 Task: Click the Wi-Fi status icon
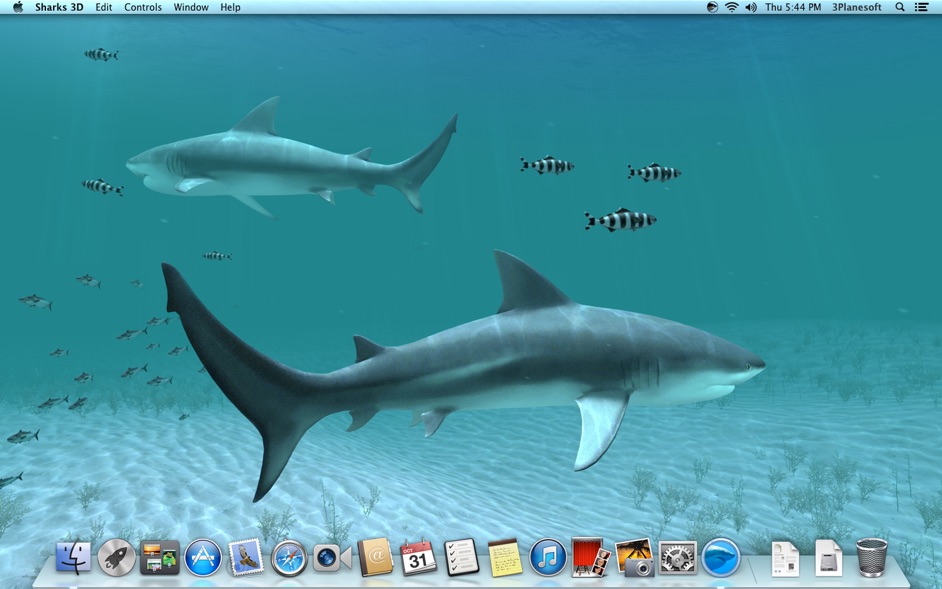tap(731, 7)
